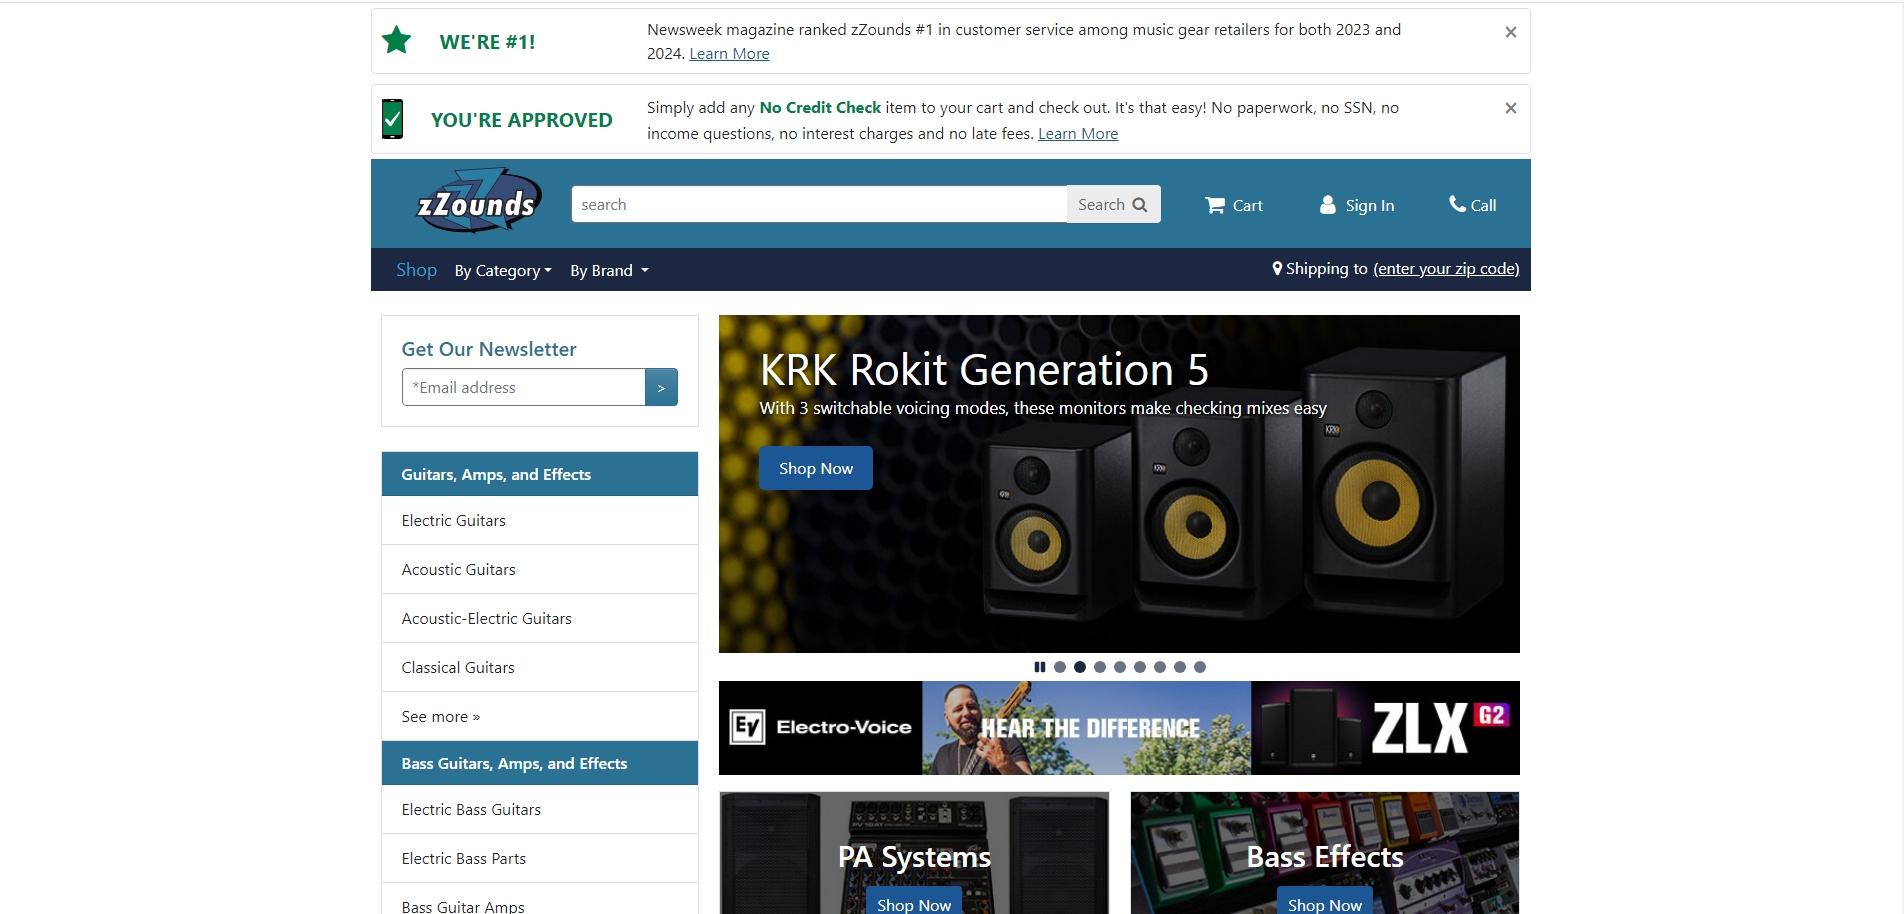The height and width of the screenshot is (914, 1904).
Task: Open Bass Guitar Amps category
Action: point(540,901)
